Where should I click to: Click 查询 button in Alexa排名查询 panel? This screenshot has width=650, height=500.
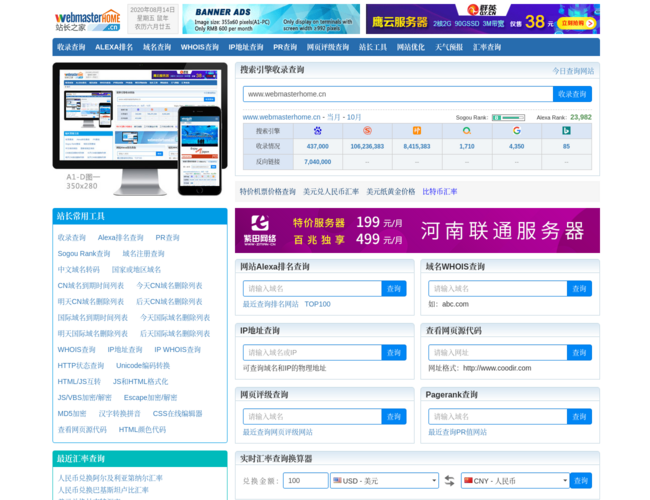point(394,289)
